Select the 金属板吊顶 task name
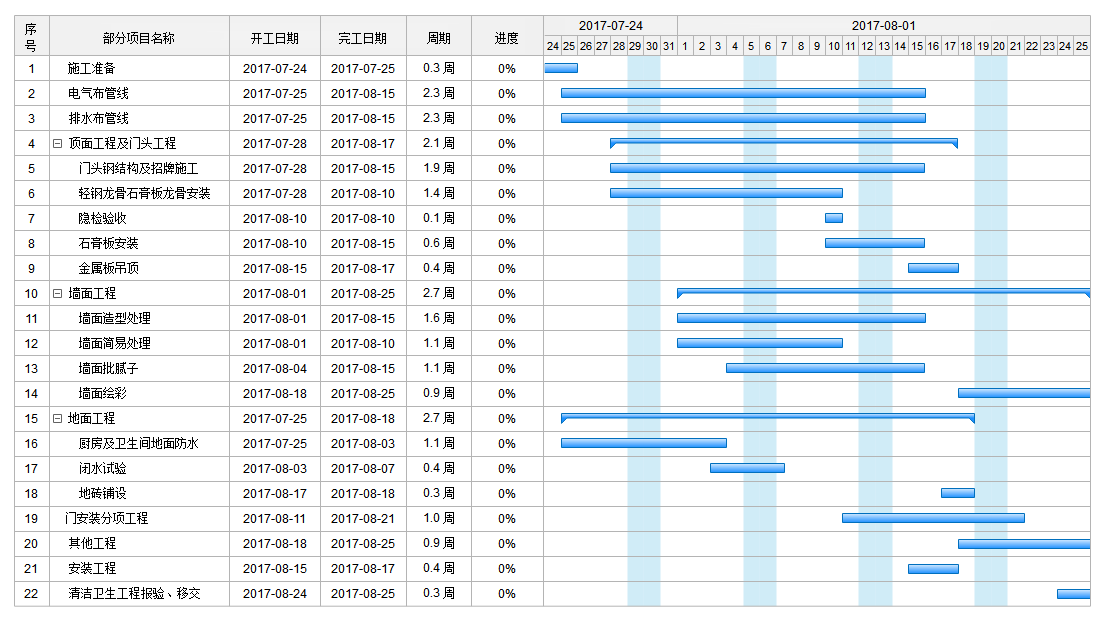Viewport: 1106px width, 619px height. [x=109, y=268]
